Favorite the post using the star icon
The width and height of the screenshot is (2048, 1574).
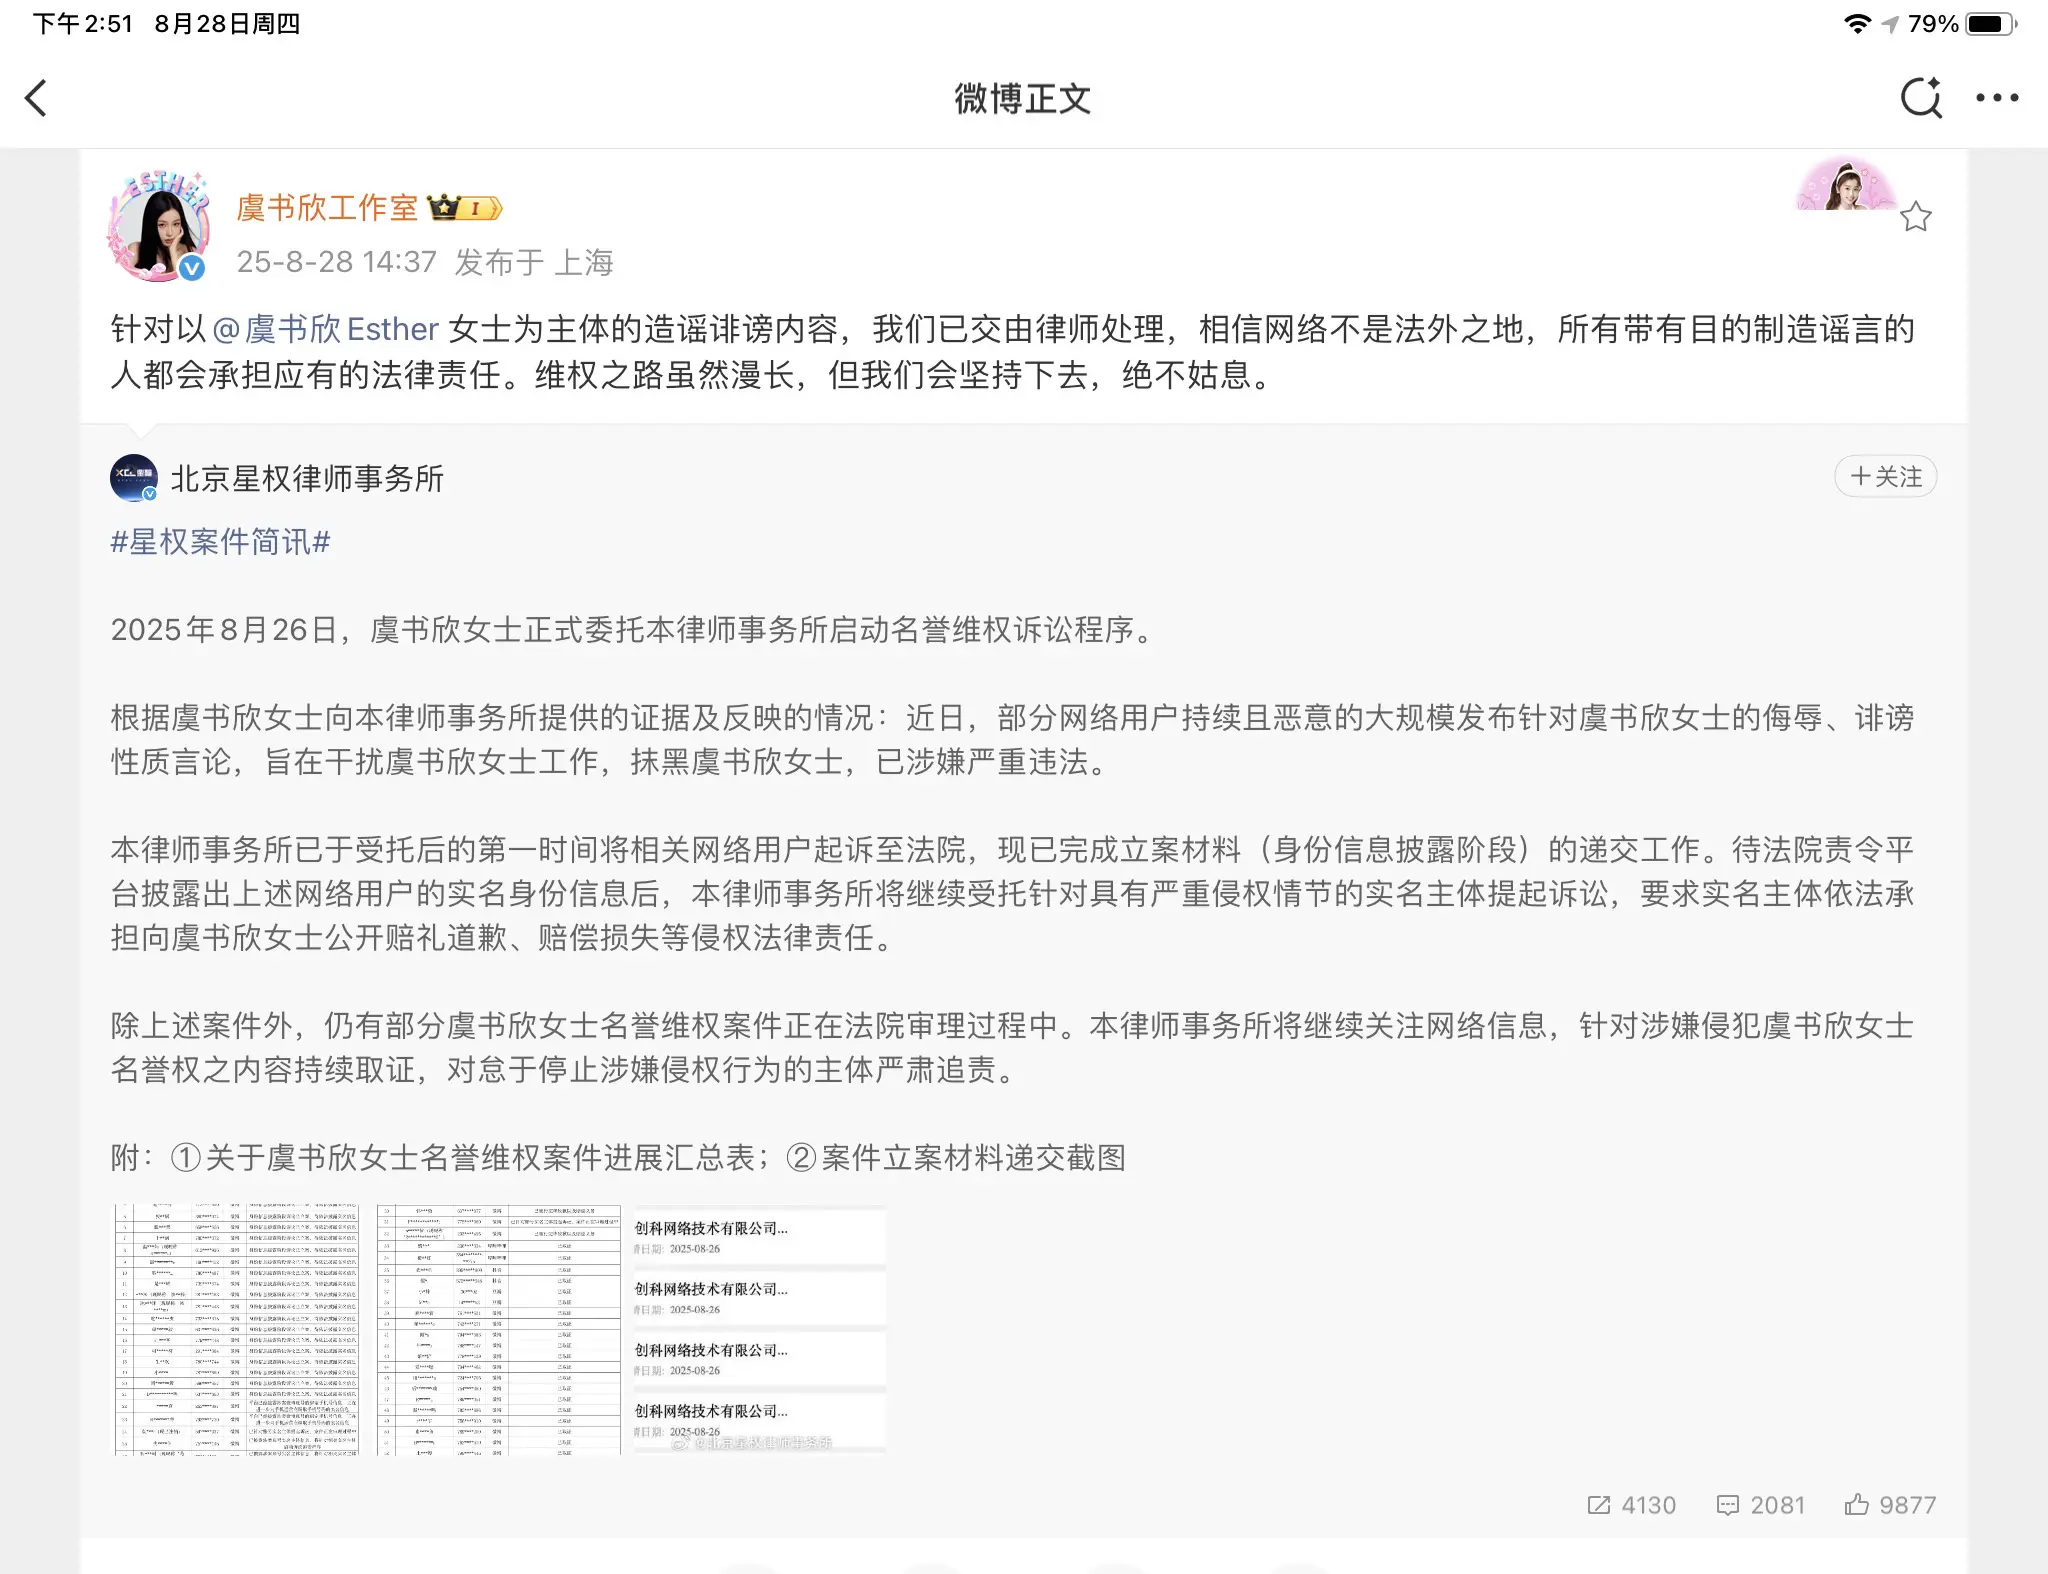1917,216
